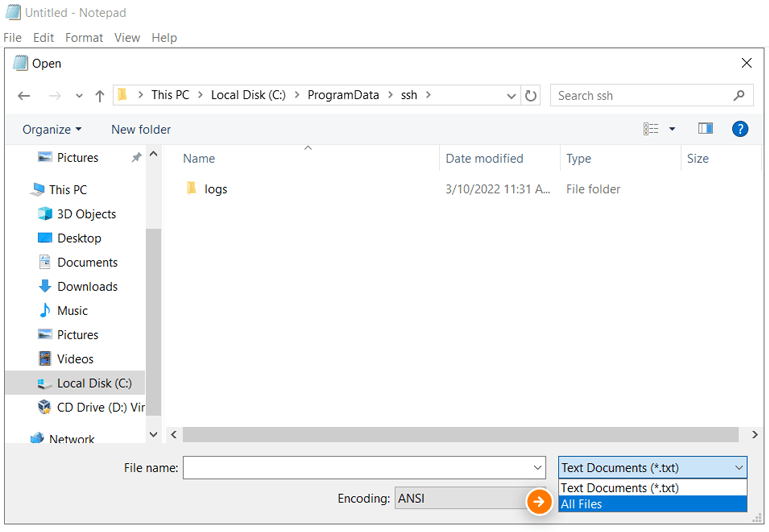769x532 pixels.
Task: Open Pictures under This PC
Action: 77,335
